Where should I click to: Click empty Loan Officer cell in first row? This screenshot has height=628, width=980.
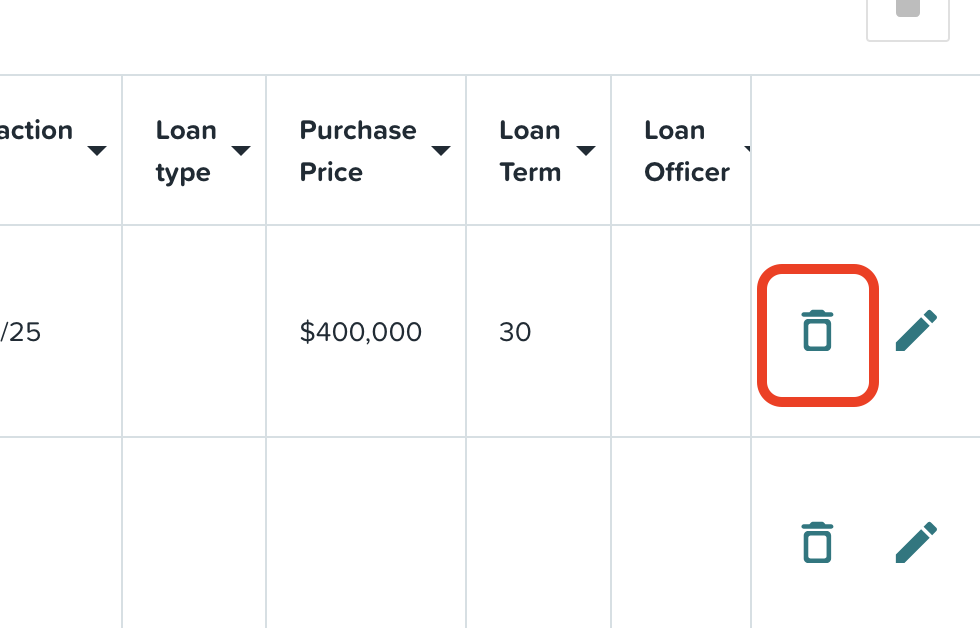tap(681, 331)
